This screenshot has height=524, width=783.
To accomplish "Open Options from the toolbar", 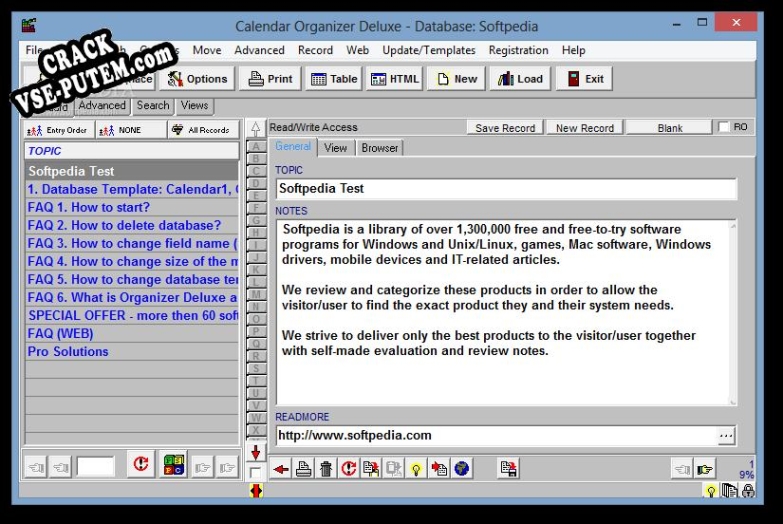I will (197, 79).
